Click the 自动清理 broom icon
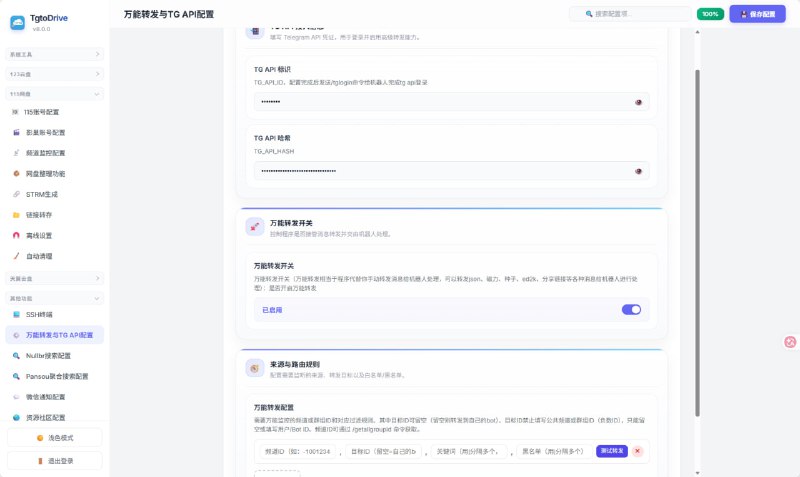The height and width of the screenshot is (477, 800). 16,256
